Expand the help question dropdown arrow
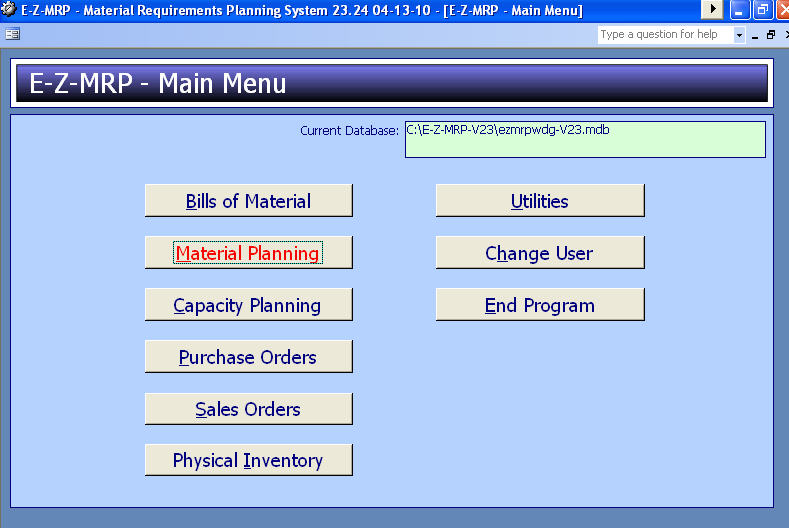Viewport: 789px width, 528px height. pyautogui.click(x=739, y=35)
